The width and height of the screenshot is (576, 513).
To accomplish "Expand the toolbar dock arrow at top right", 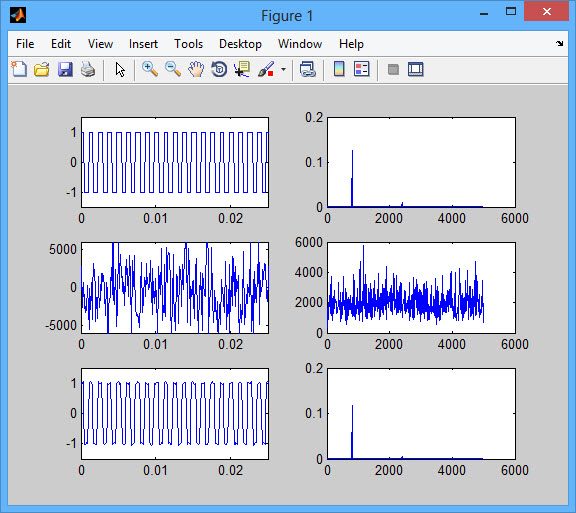I will (559, 43).
